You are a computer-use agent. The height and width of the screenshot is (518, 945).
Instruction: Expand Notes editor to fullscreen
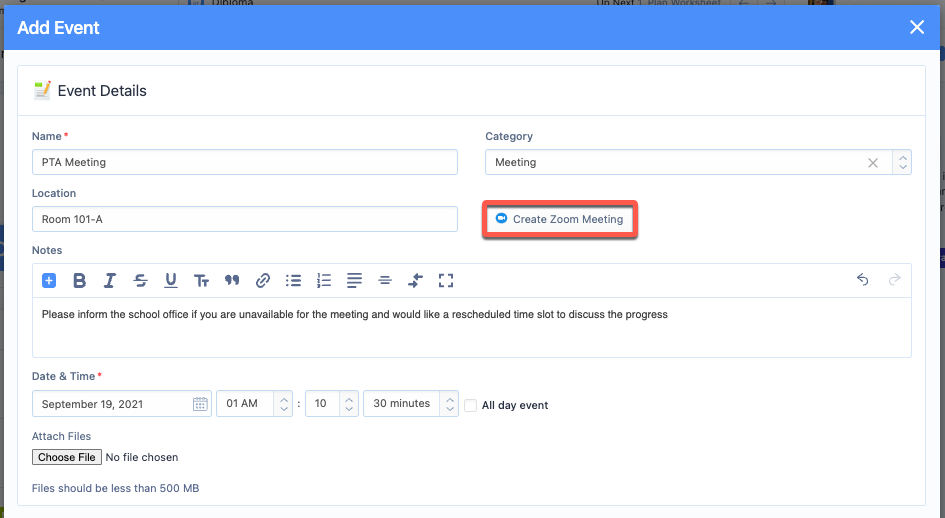(x=446, y=281)
